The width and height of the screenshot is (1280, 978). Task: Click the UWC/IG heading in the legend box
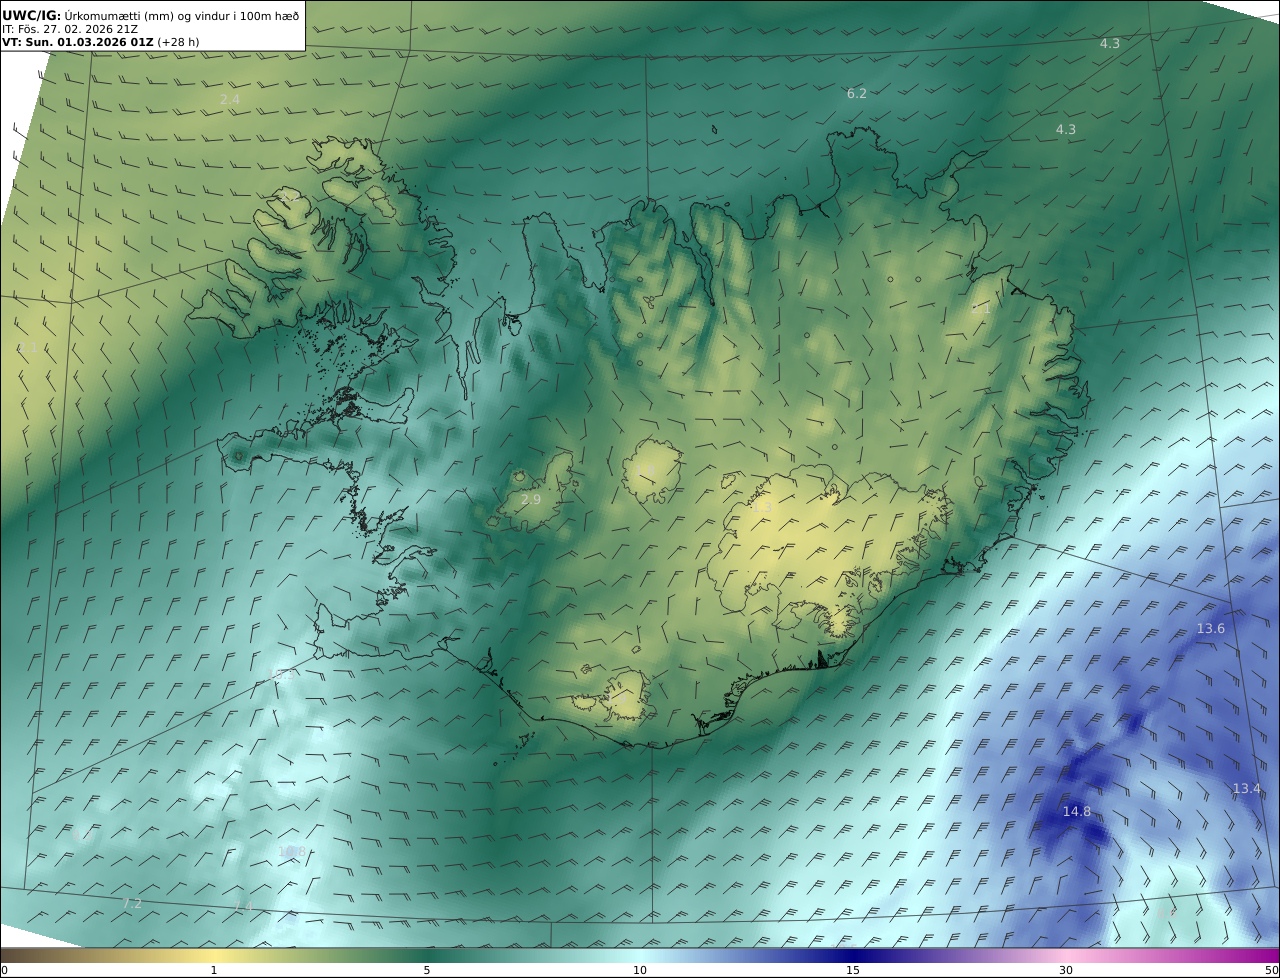pos(31,15)
